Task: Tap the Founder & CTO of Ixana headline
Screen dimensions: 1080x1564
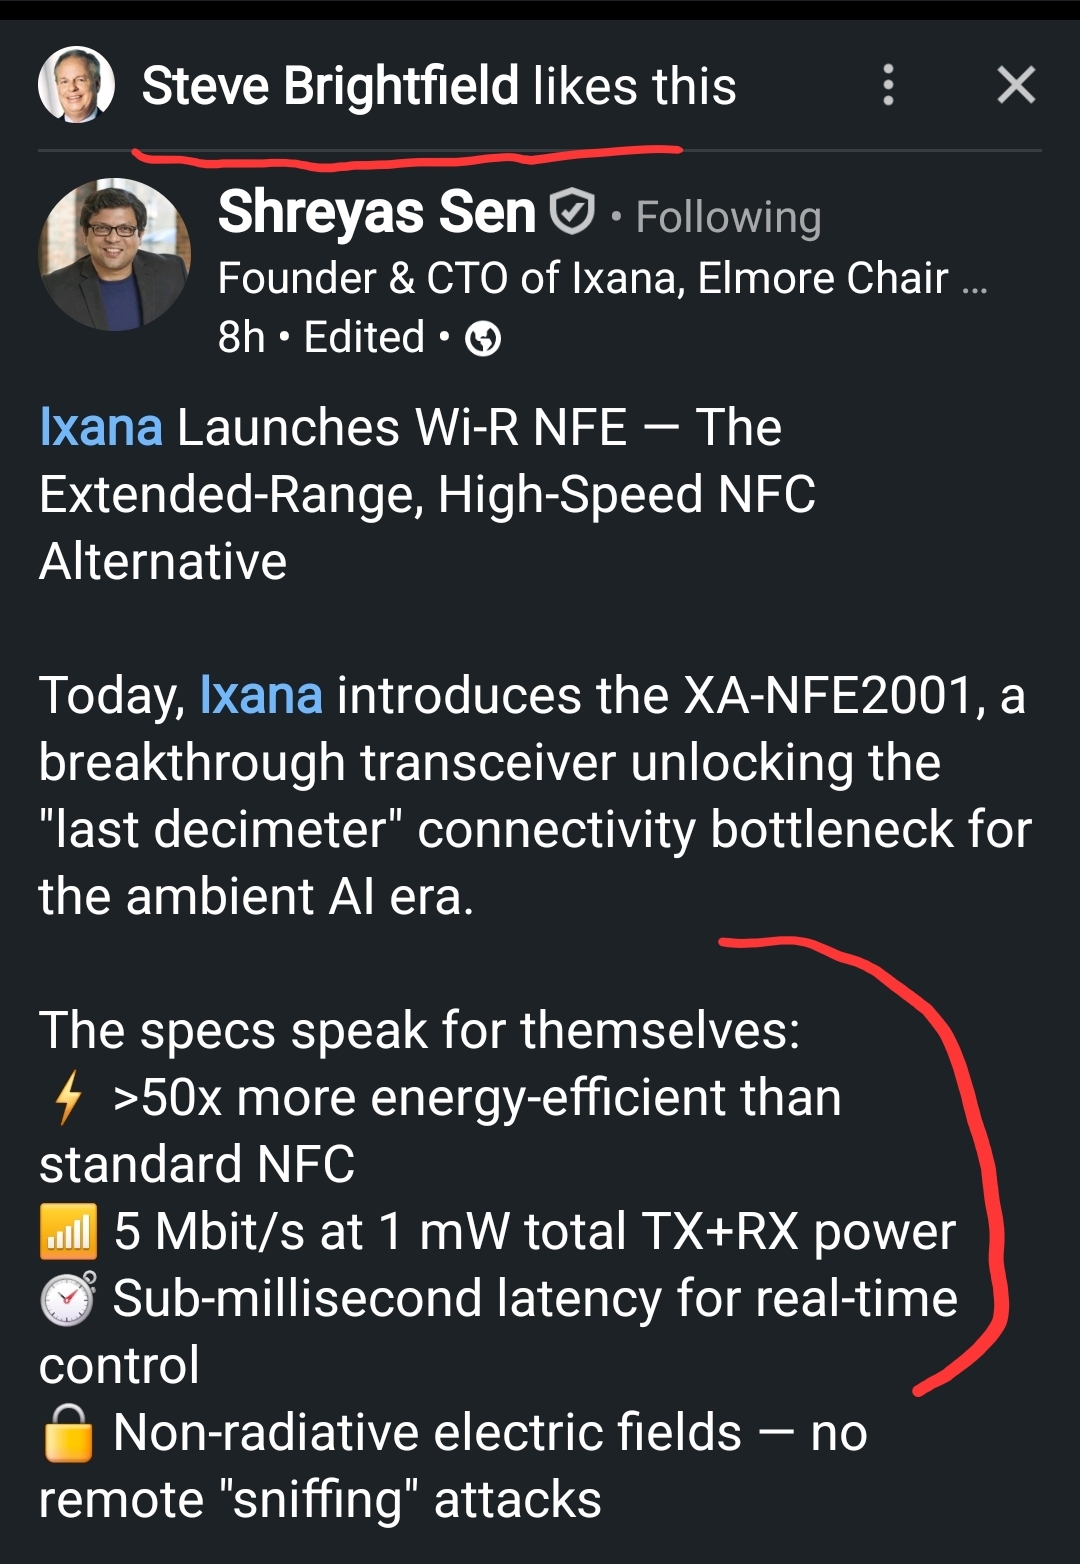Action: click(582, 278)
